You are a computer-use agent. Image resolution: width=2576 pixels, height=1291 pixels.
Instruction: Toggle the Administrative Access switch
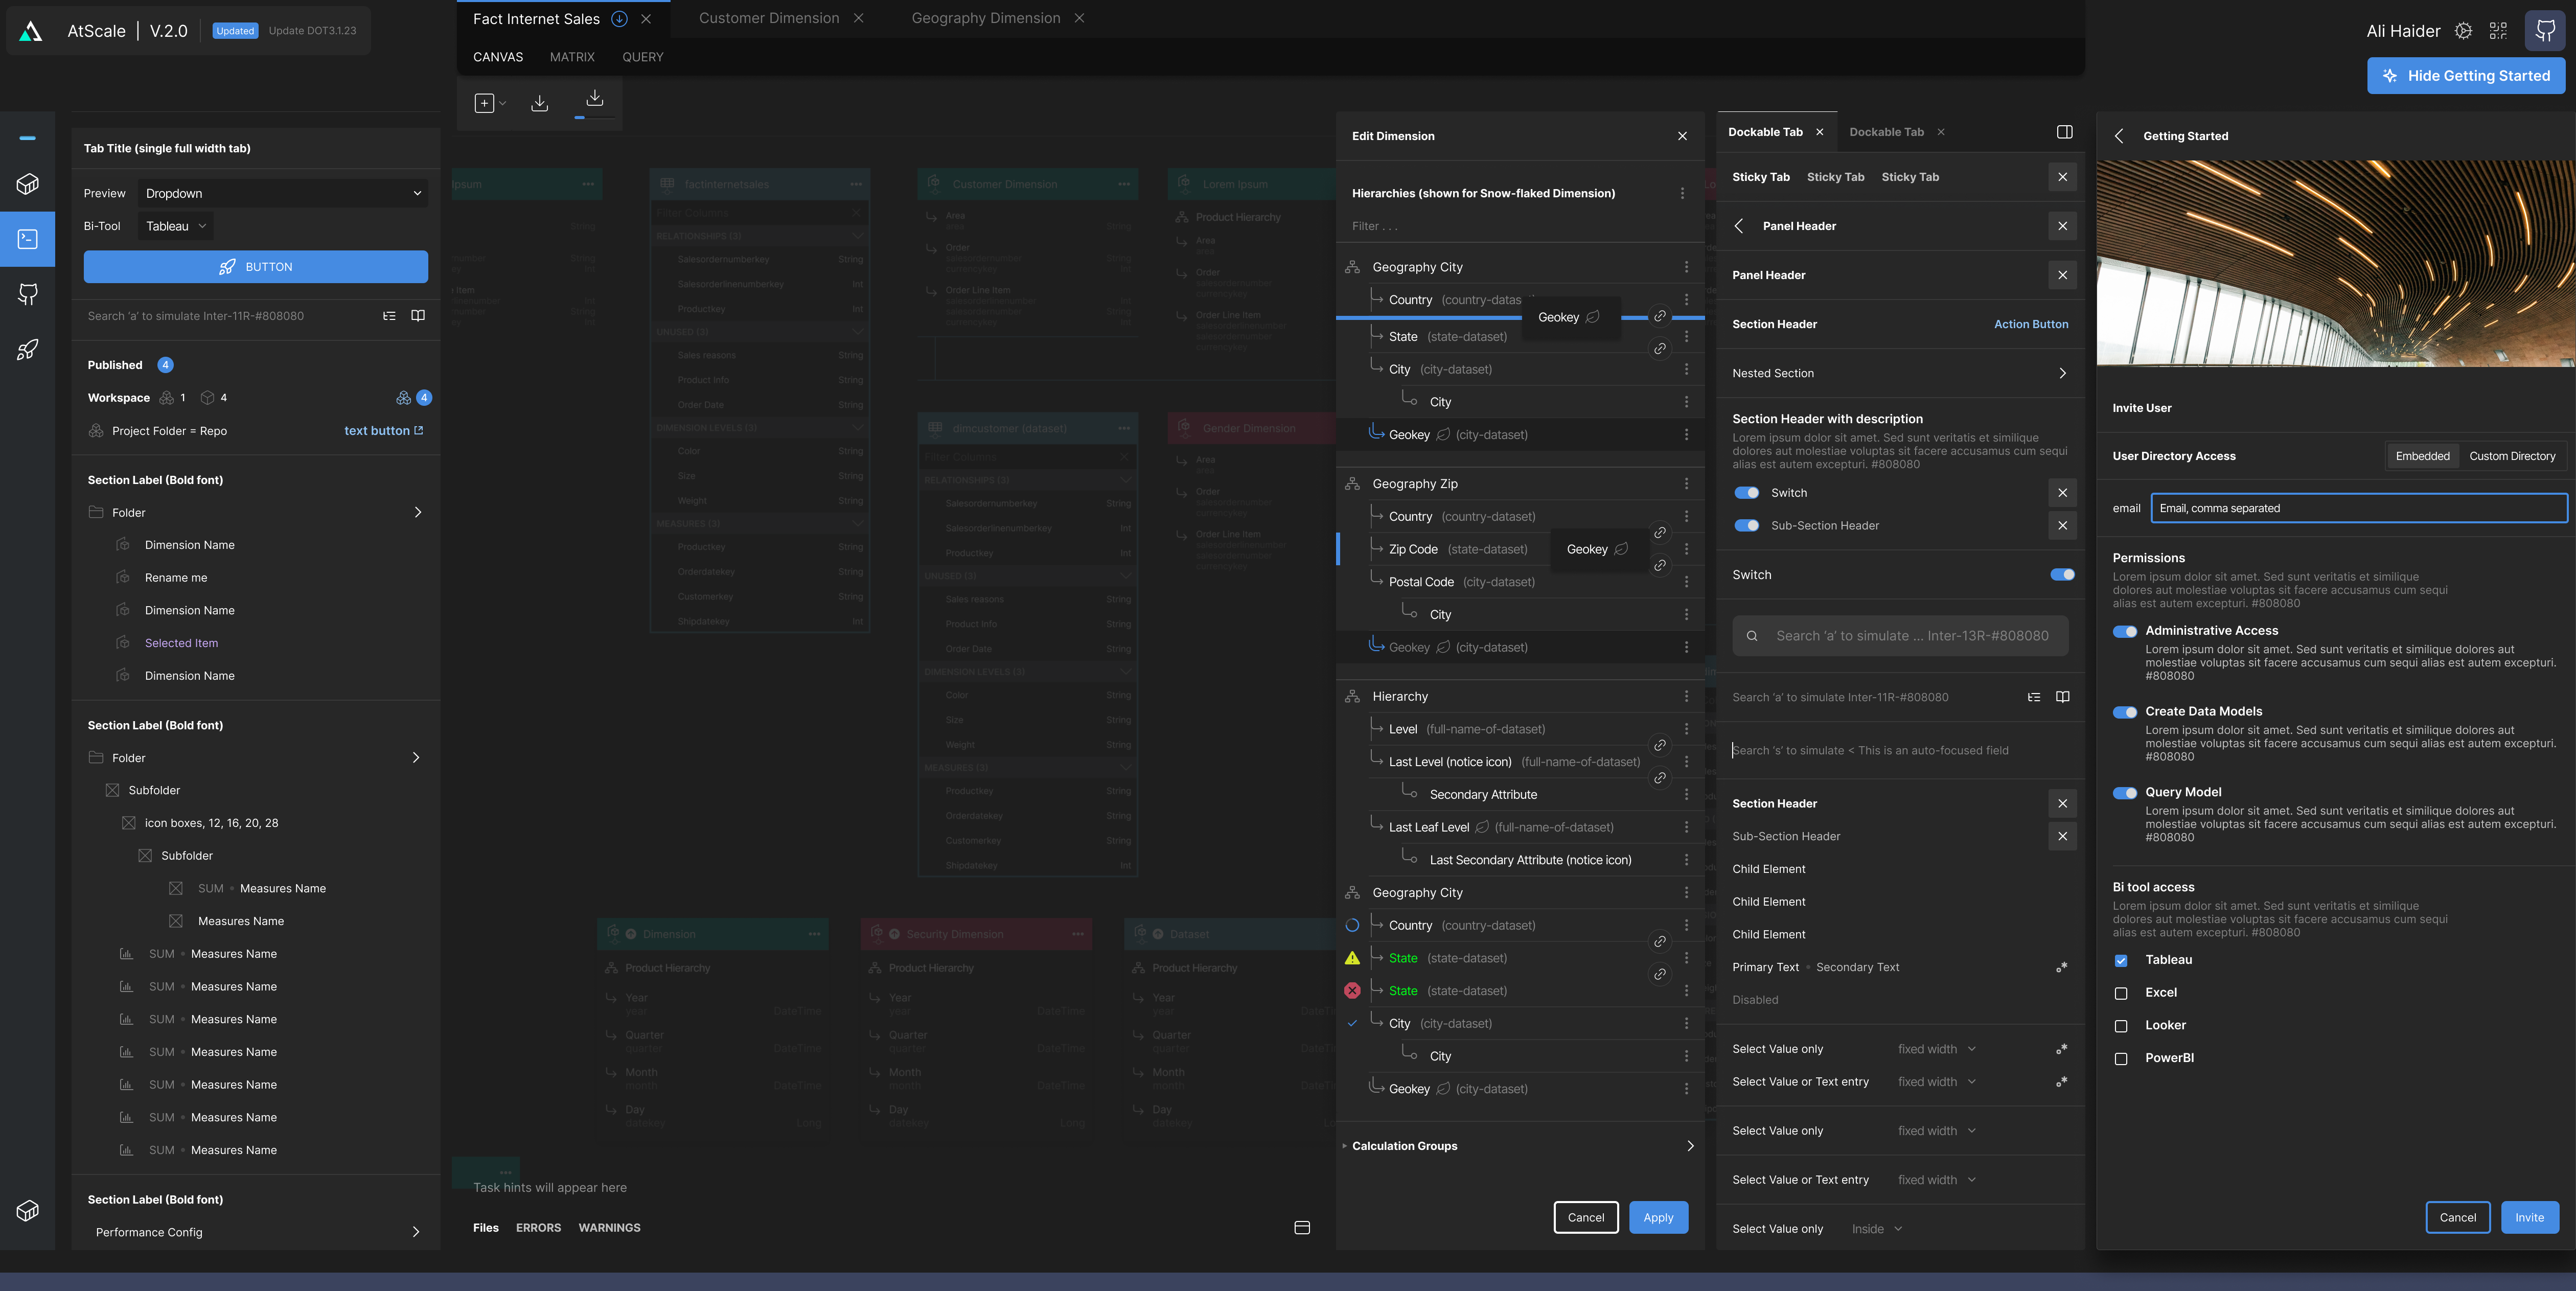click(2124, 631)
